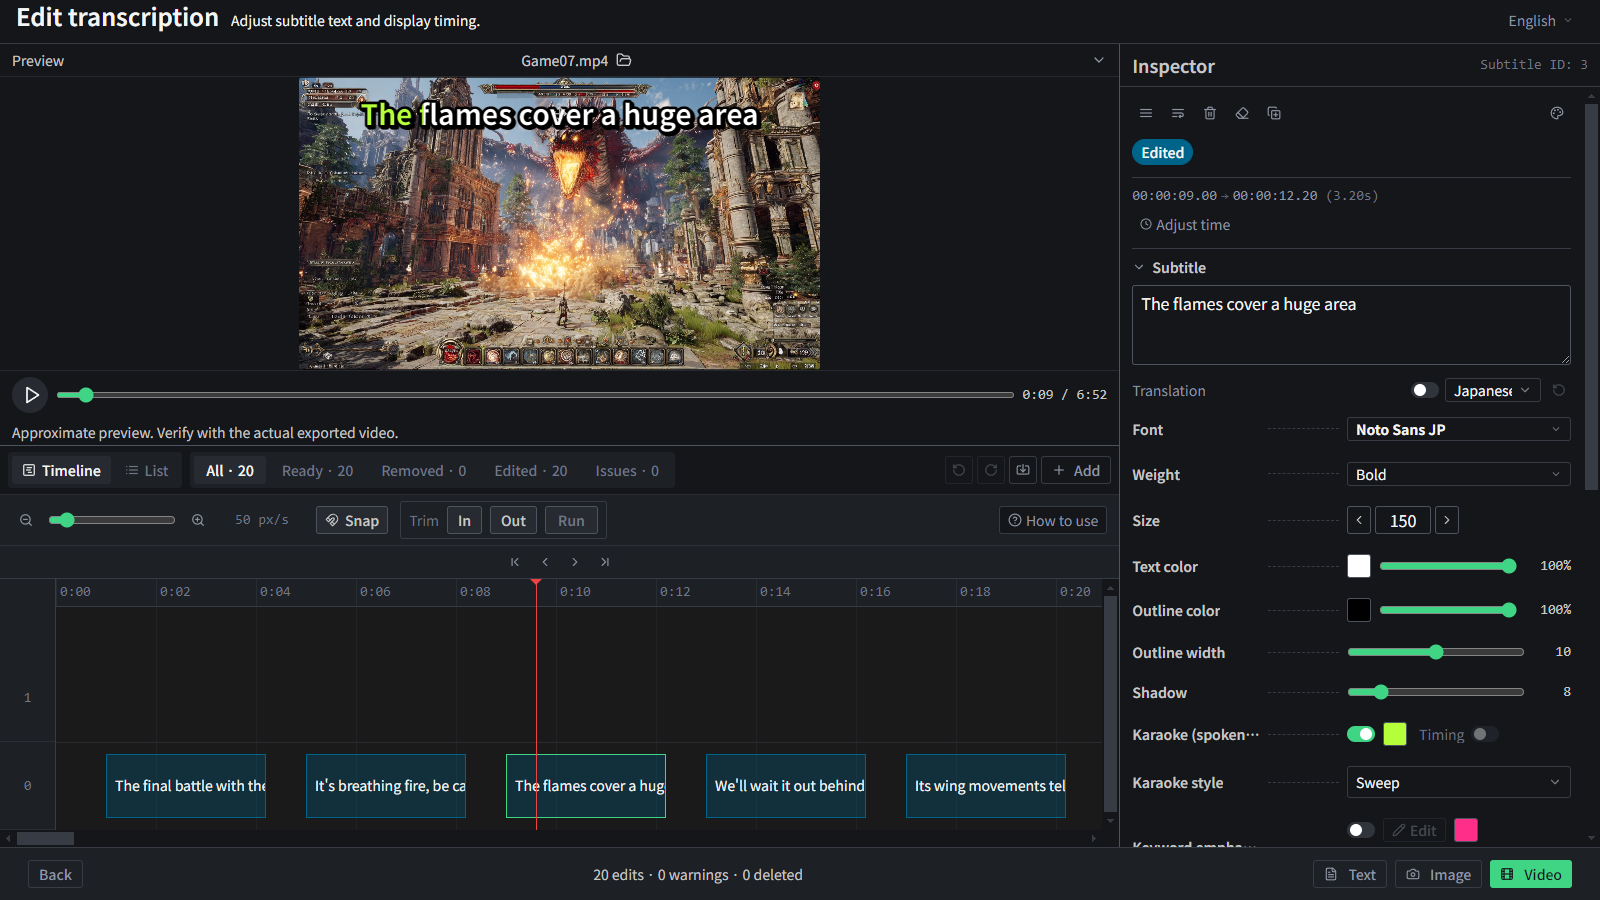Image resolution: width=1600 pixels, height=900 pixels.
Task: Increase font size with right arrow
Action: [x=1447, y=520]
